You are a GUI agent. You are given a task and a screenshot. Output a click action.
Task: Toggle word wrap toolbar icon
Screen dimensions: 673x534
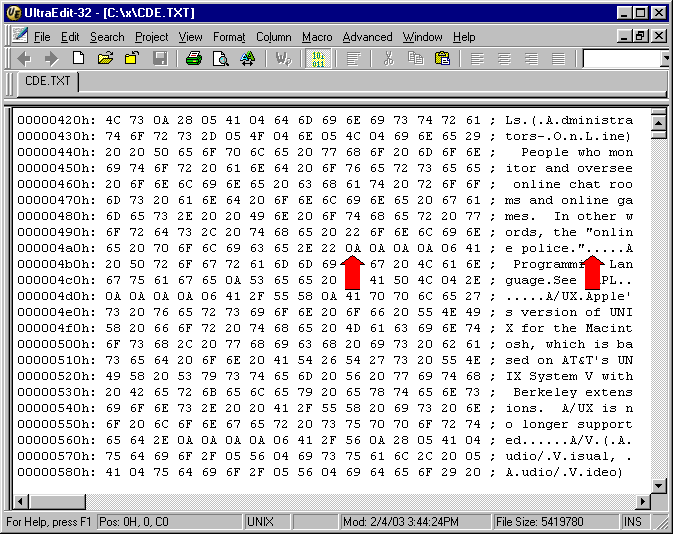pyautogui.click(x=283, y=58)
